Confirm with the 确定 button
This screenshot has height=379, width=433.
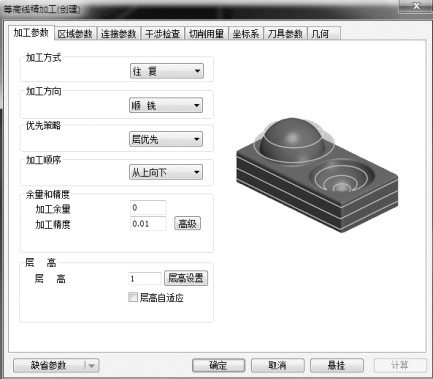(x=219, y=366)
